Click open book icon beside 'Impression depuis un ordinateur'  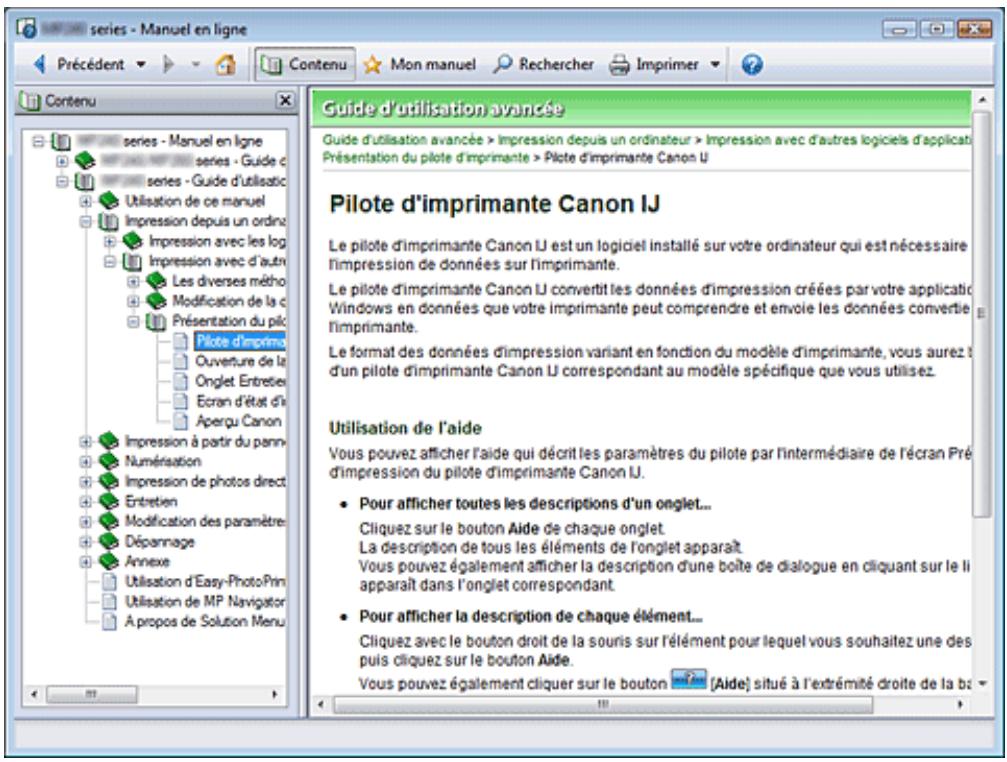(x=109, y=221)
